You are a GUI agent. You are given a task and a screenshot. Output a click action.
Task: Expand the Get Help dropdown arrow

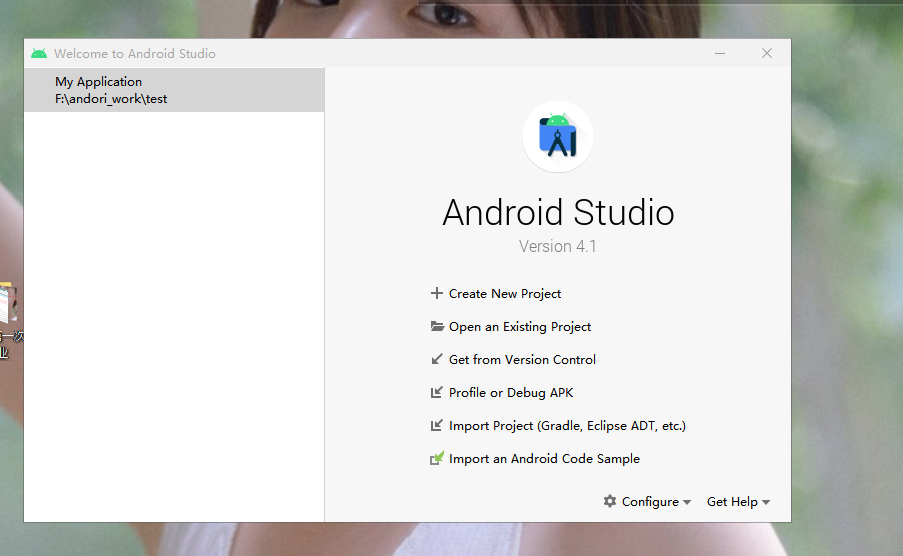766,502
